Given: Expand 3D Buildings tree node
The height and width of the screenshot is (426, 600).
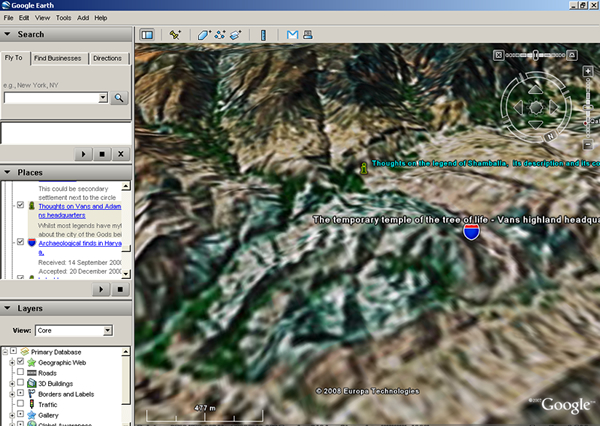Looking at the screenshot, I should pyautogui.click(x=12, y=383).
